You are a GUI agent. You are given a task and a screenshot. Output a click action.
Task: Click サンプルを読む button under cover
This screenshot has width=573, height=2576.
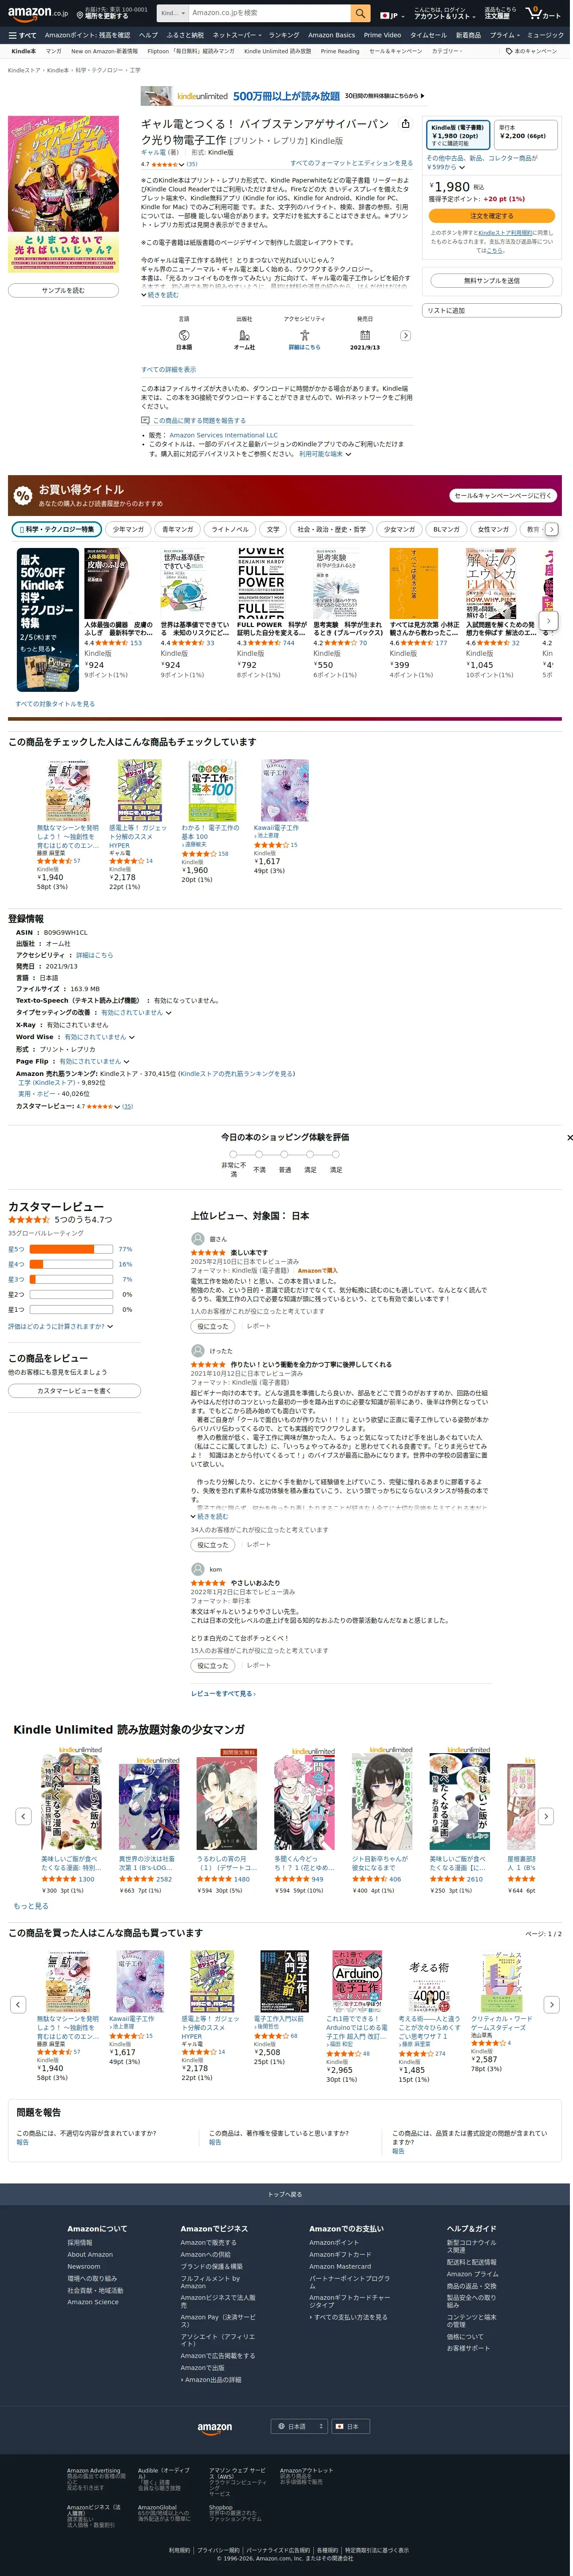(x=63, y=290)
